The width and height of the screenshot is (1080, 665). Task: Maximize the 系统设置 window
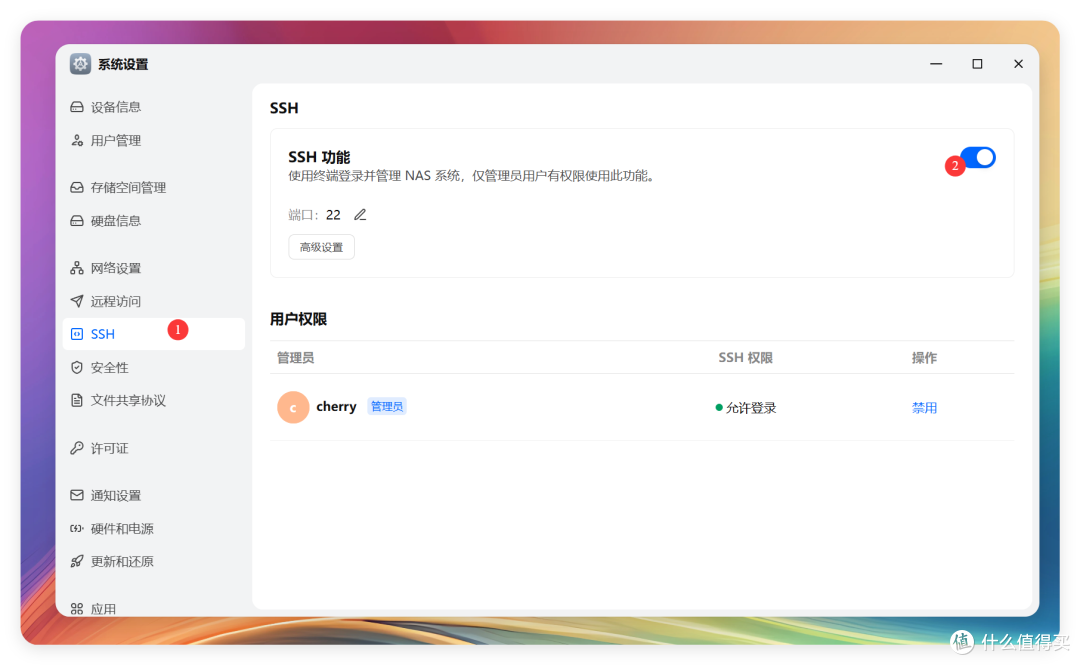(x=977, y=64)
